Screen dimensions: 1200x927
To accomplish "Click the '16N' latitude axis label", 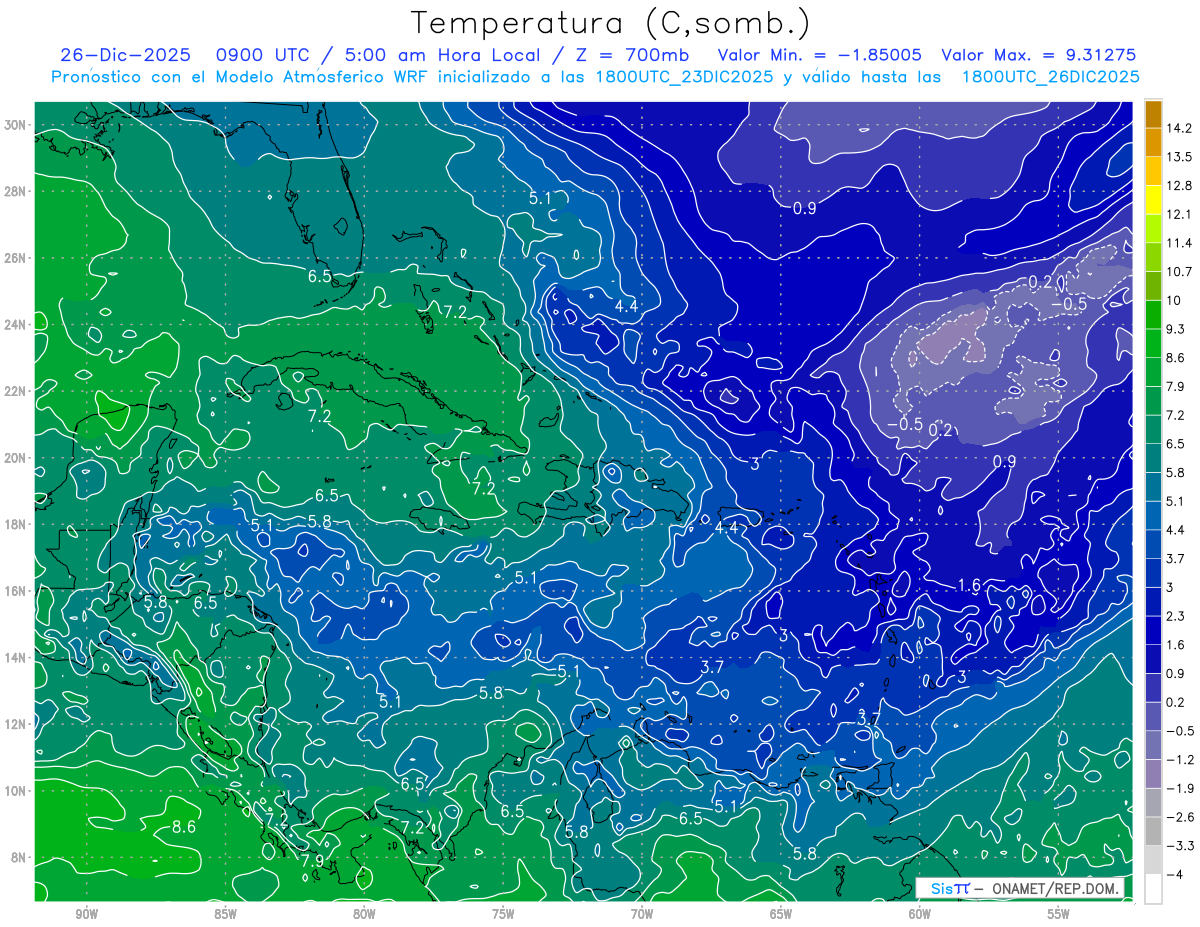I will click(x=16, y=591).
